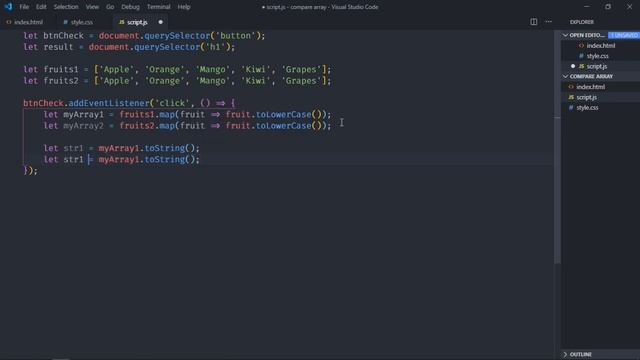Select script.js under Open Editors
Screen dimensions: 640x360
point(597,66)
